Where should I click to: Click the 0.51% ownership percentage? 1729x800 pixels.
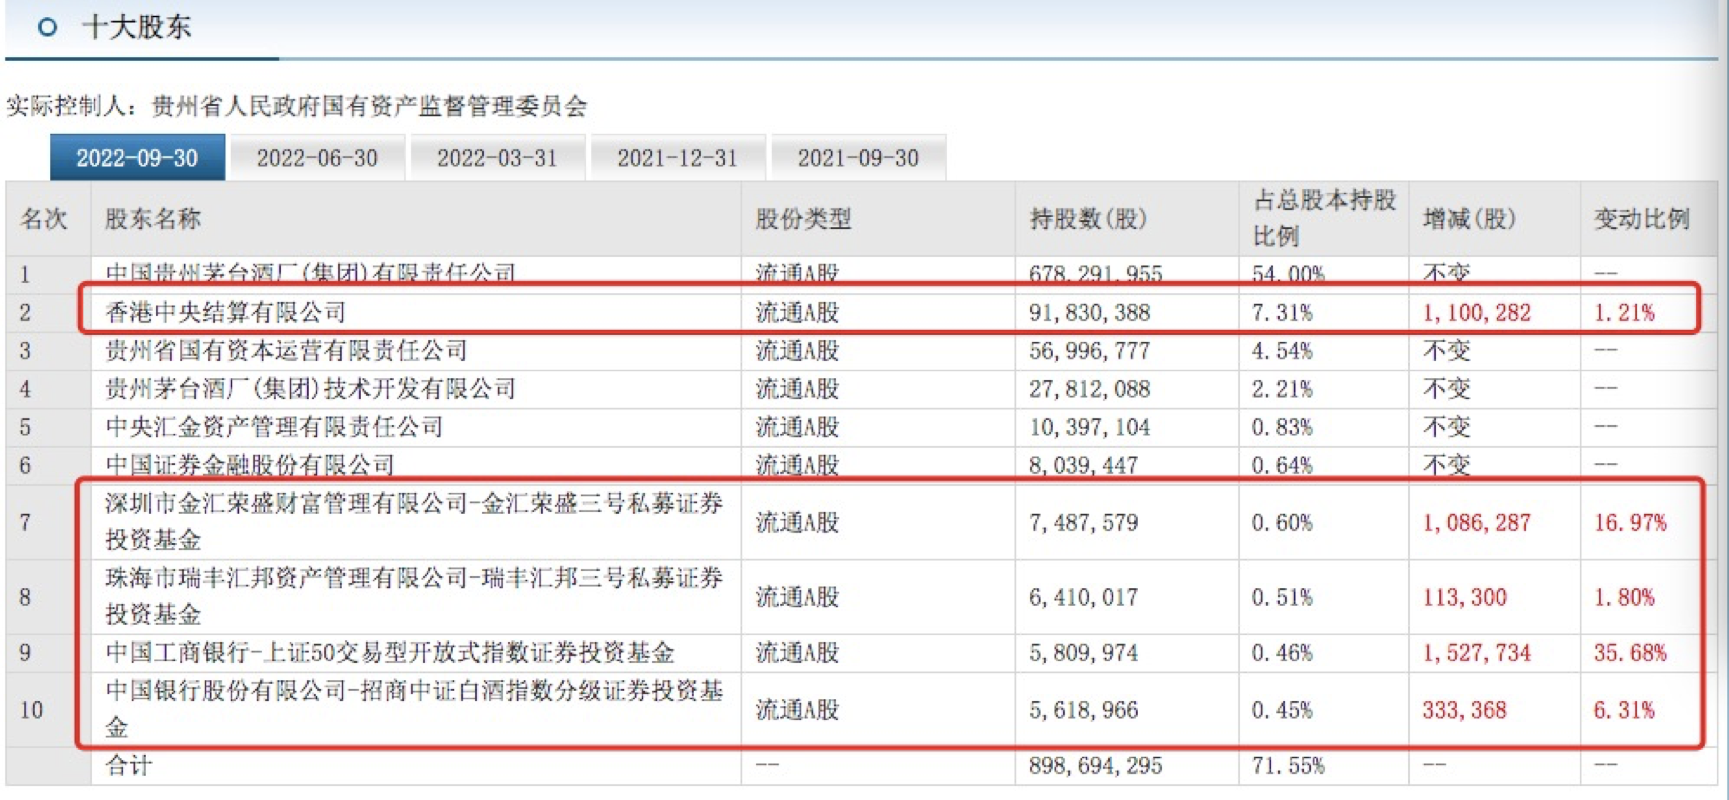coord(1282,597)
